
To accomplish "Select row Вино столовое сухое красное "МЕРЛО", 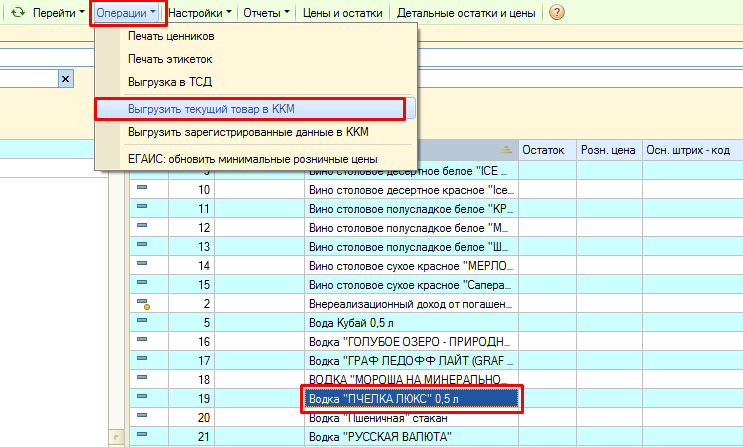I will 411,266.
